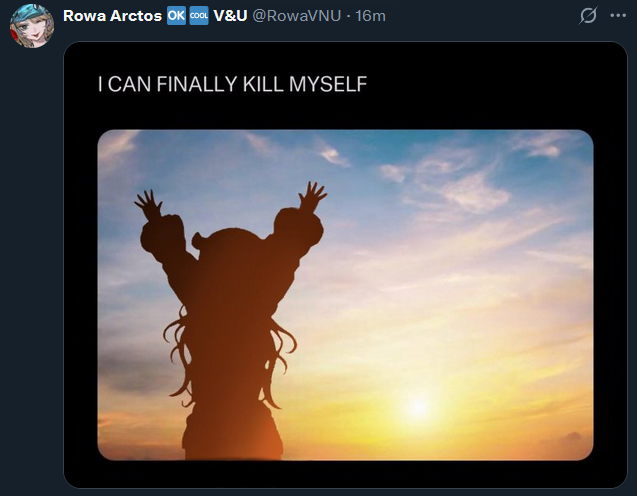Click the V&U text in the name
This screenshot has height=496, width=637.
pos(230,16)
